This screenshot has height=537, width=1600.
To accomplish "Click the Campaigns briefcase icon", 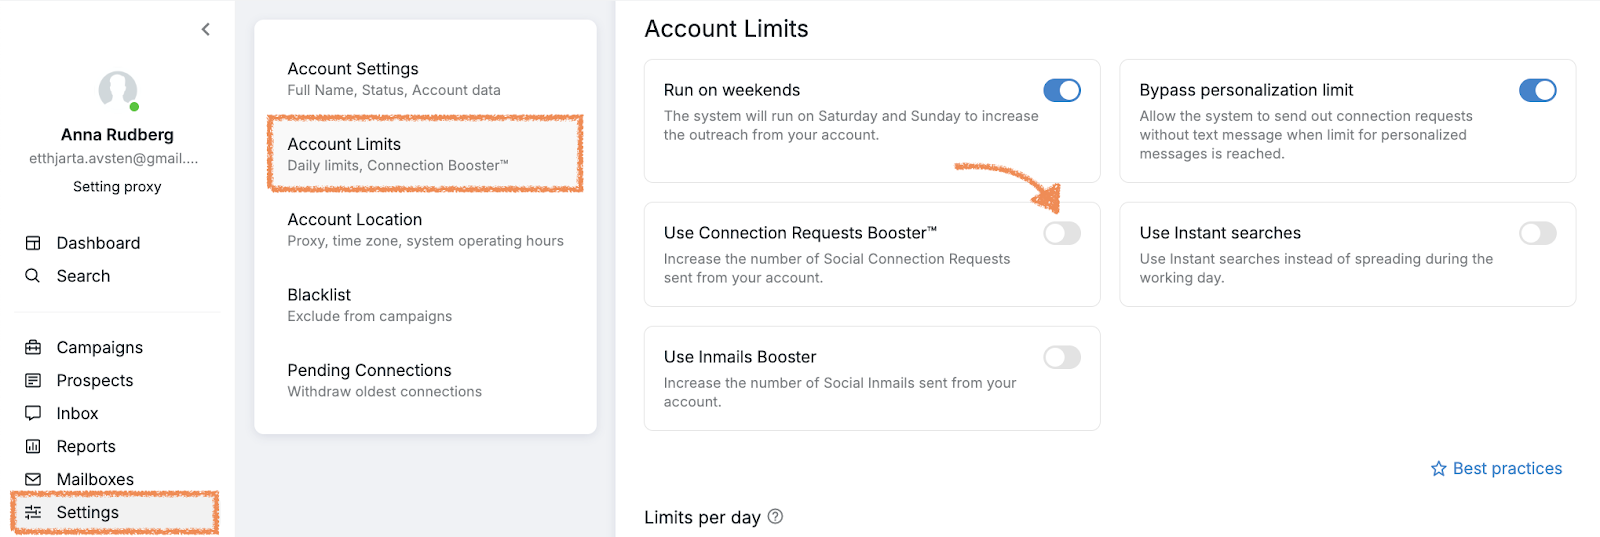I will click(33, 347).
